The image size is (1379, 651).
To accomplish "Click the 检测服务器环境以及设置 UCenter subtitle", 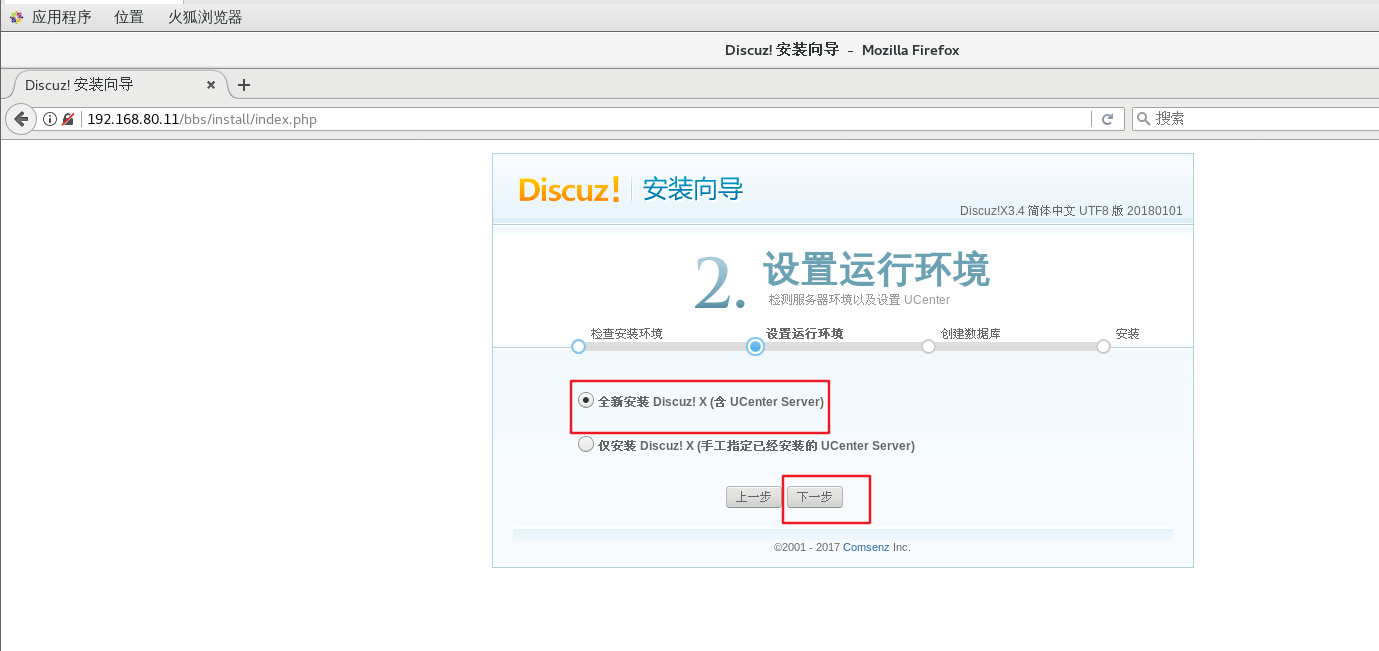I will pyautogui.click(x=859, y=300).
